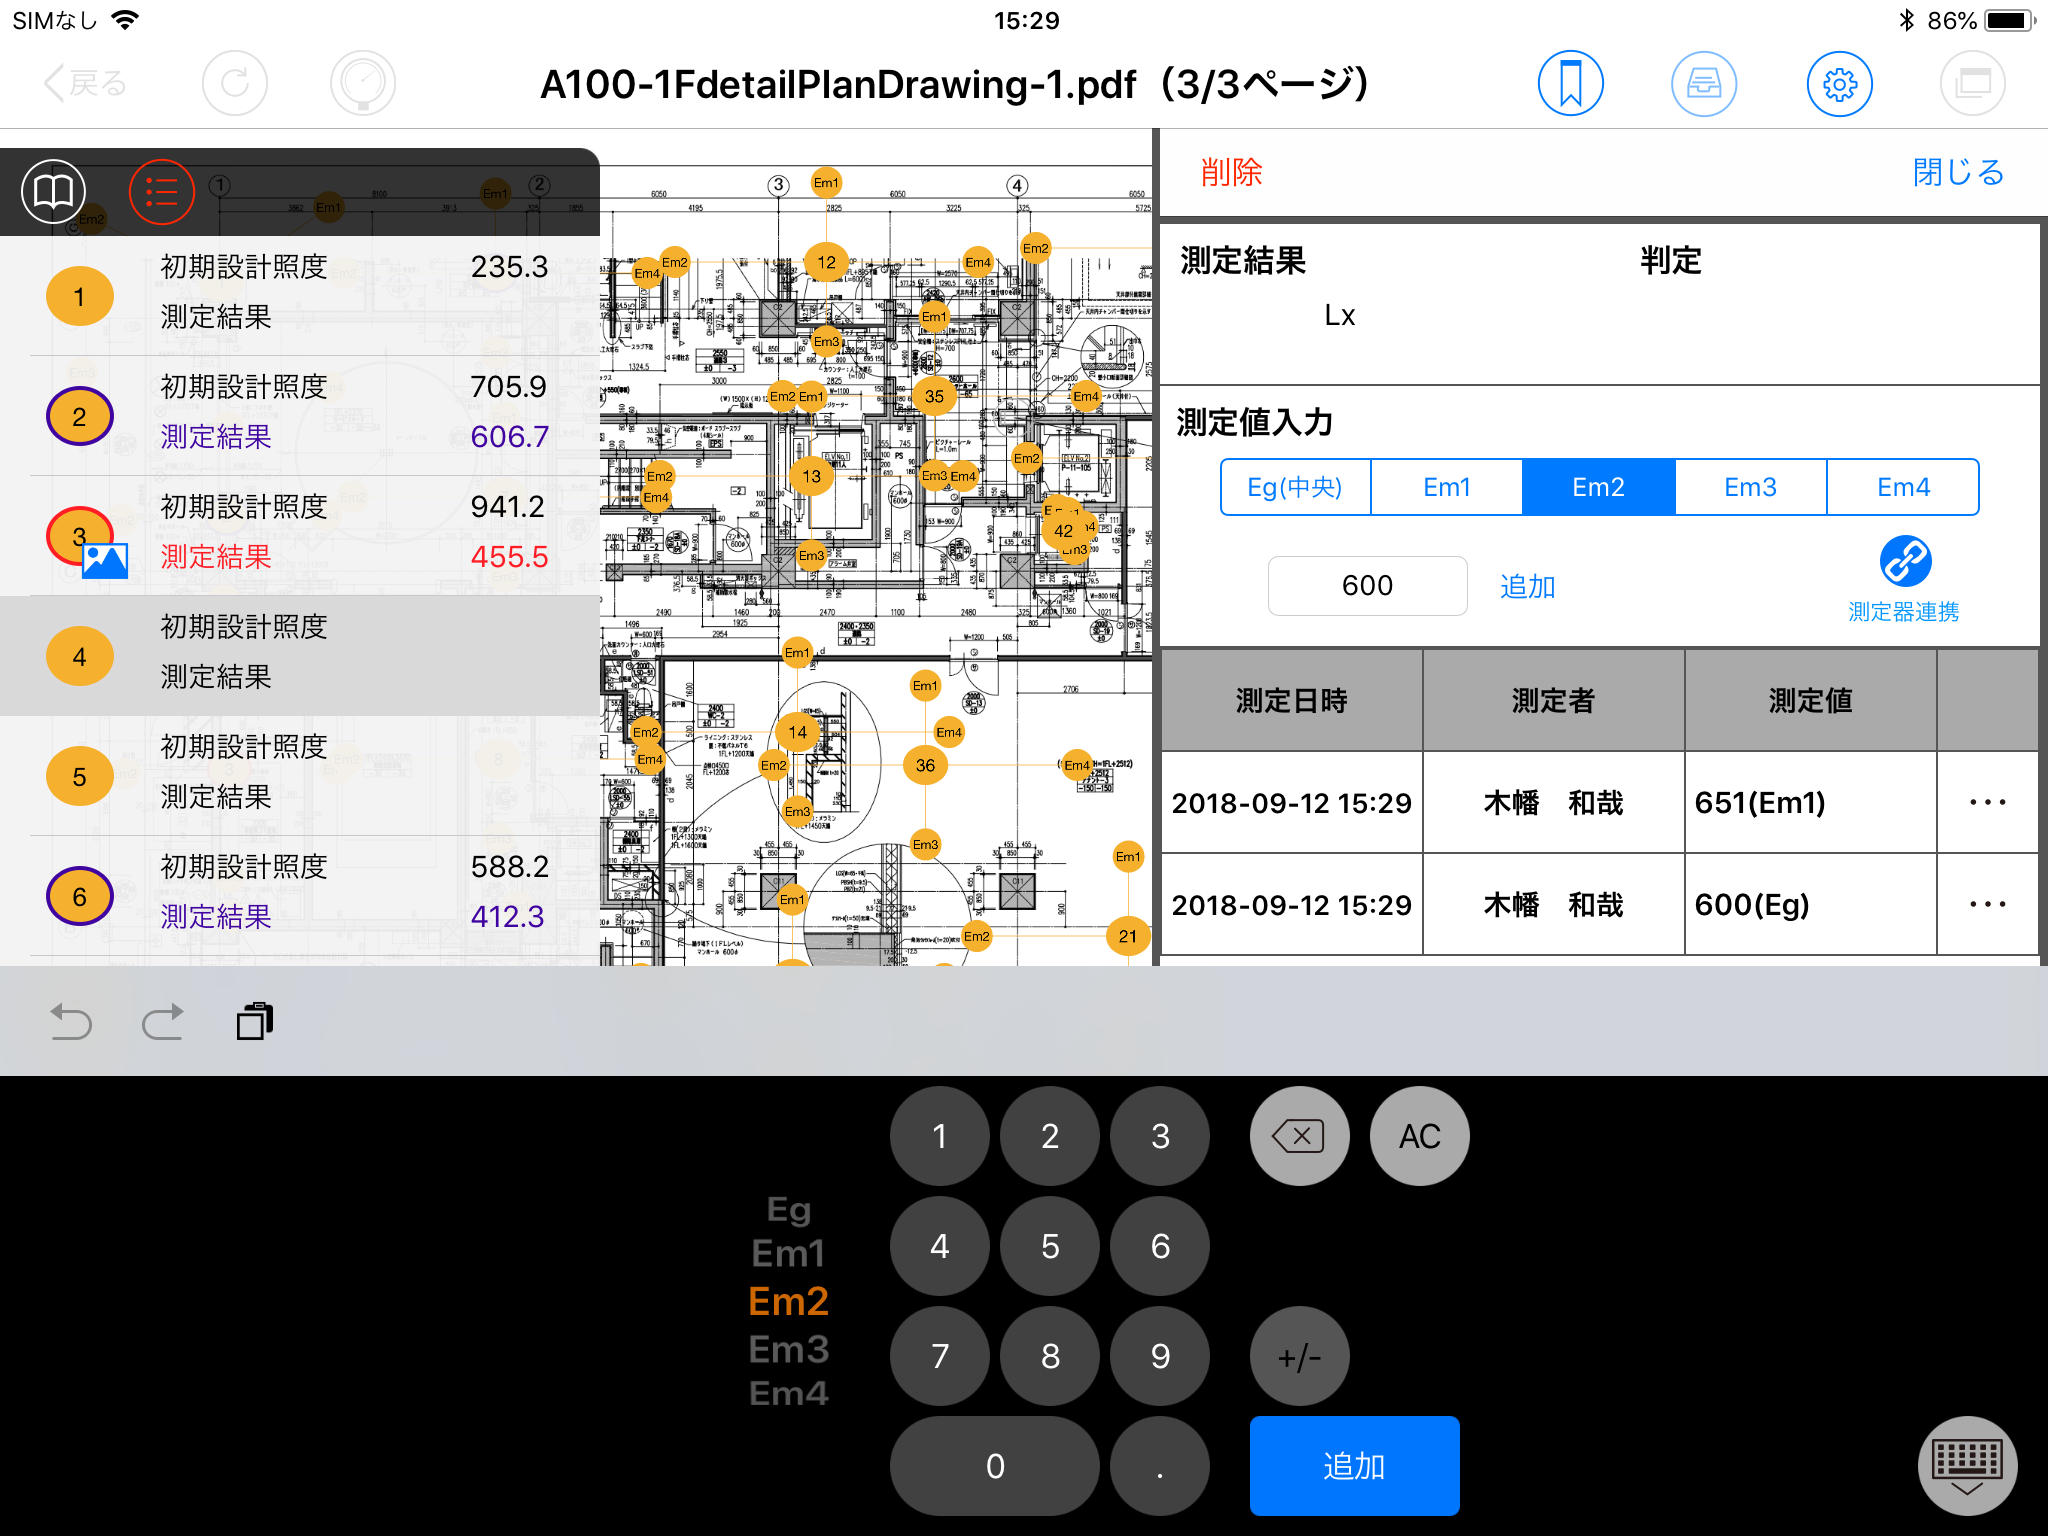Tap the bookmark icon in top toolbar
2048x1536 pixels.
[1570, 84]
